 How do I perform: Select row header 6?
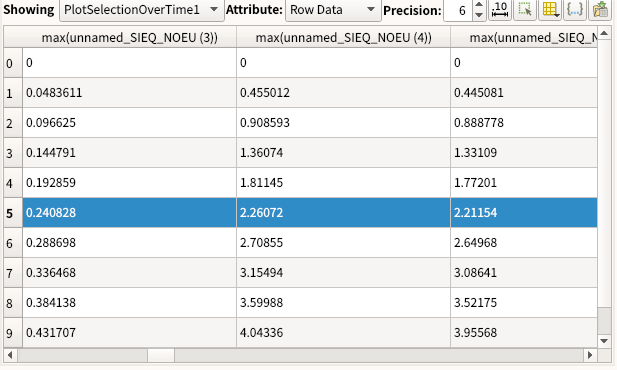[x=13, y=243]
